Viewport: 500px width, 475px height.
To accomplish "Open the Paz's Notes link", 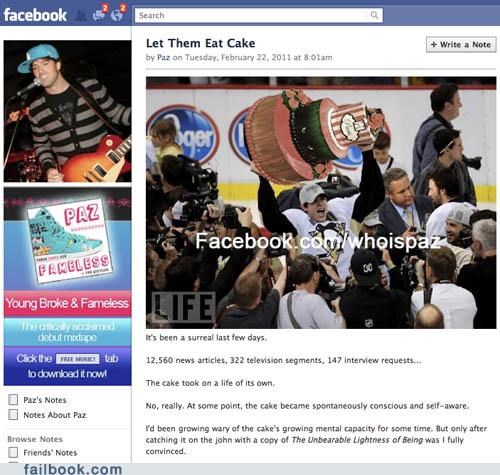I will 45,400.
